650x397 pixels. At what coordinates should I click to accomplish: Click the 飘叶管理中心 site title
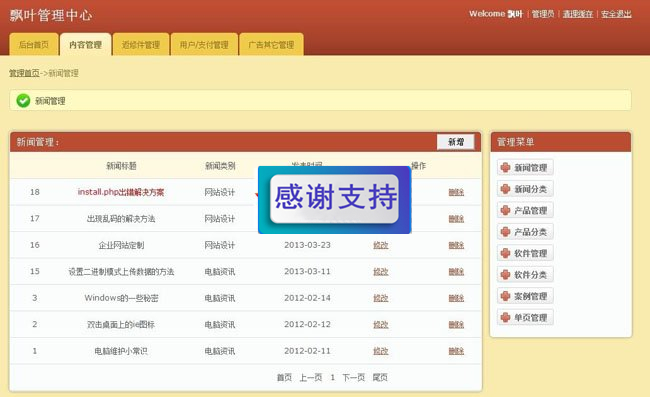coord(51,15)
